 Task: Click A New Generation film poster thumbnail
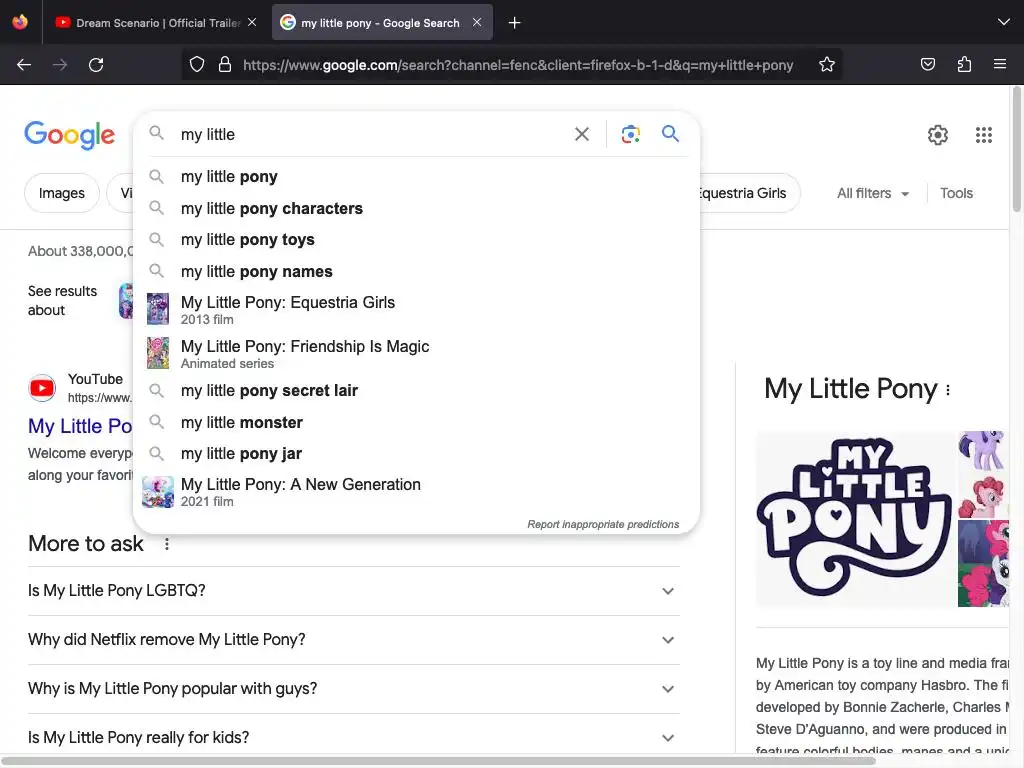coord(157,492)
